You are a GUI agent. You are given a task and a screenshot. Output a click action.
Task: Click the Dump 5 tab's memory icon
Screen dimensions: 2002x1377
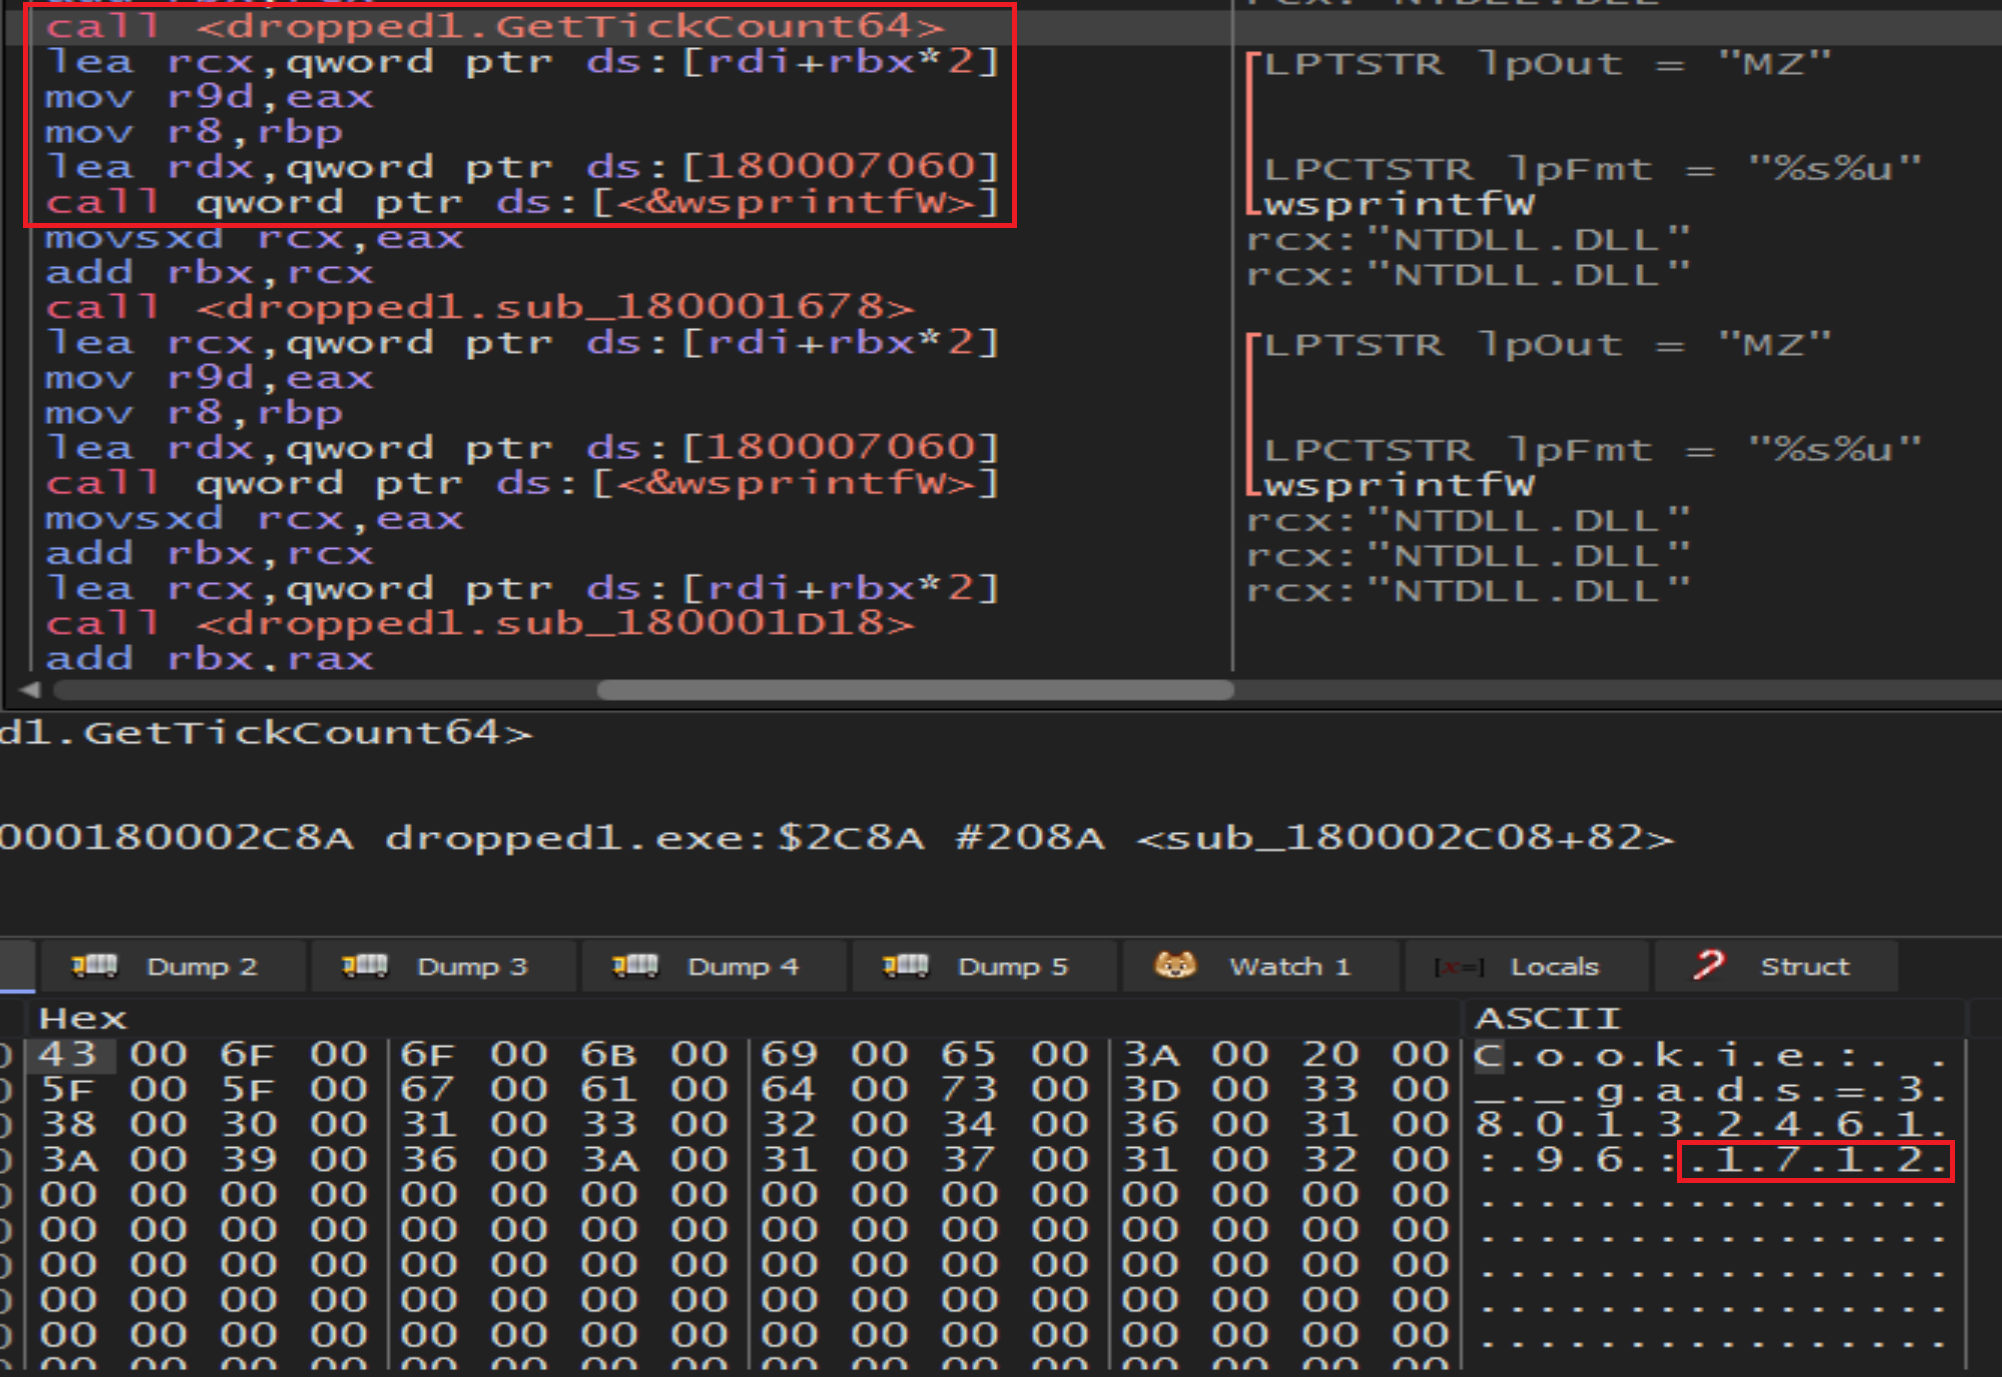(905, 965)
